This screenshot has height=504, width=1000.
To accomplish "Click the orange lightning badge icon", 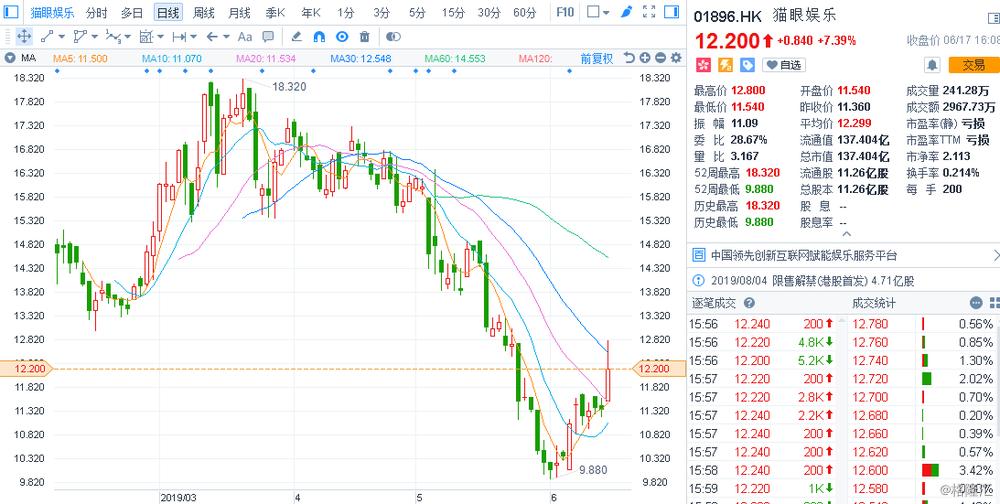I will [725, 64].
